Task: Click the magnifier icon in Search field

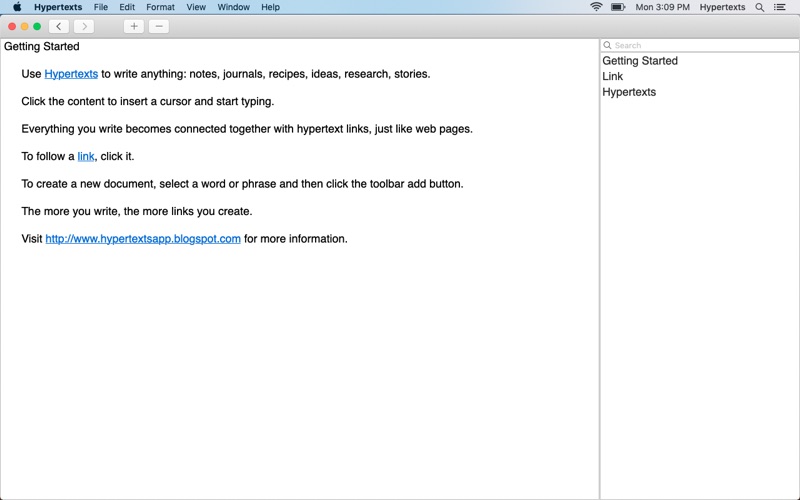Action: coord(607,45)
